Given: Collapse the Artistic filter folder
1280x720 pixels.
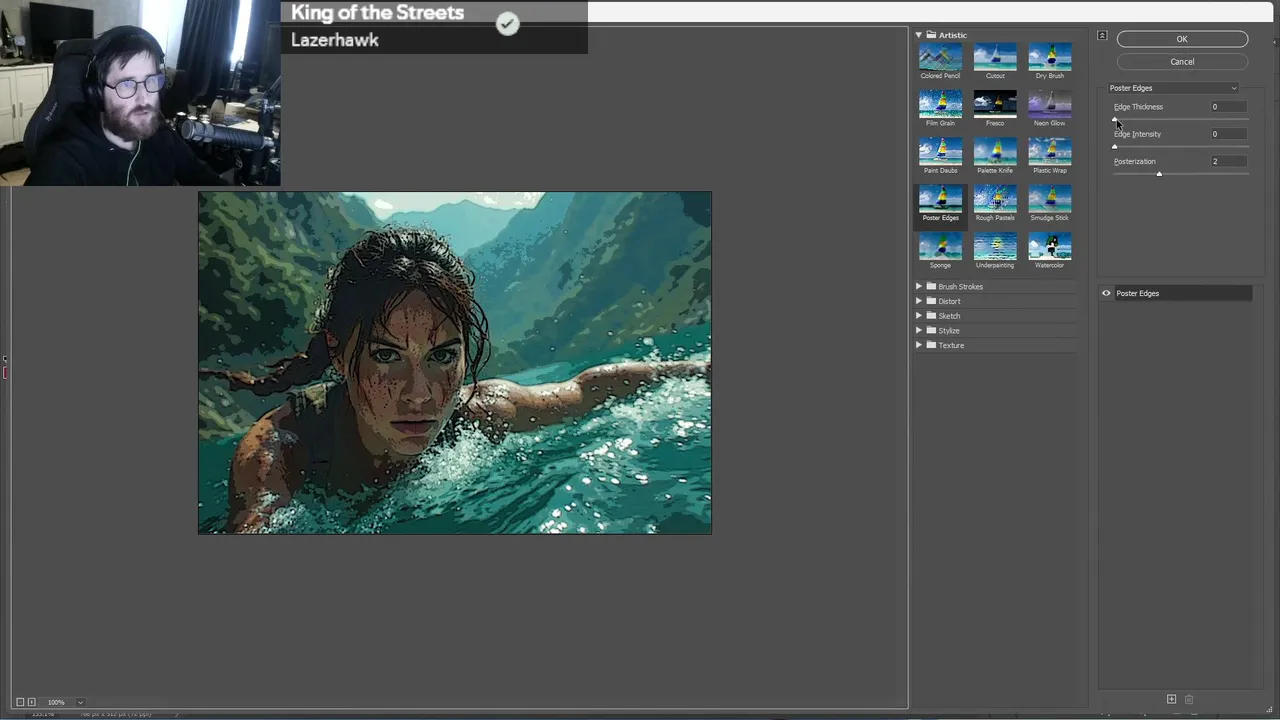Looking at the screenshot, I should click(918, 35).
